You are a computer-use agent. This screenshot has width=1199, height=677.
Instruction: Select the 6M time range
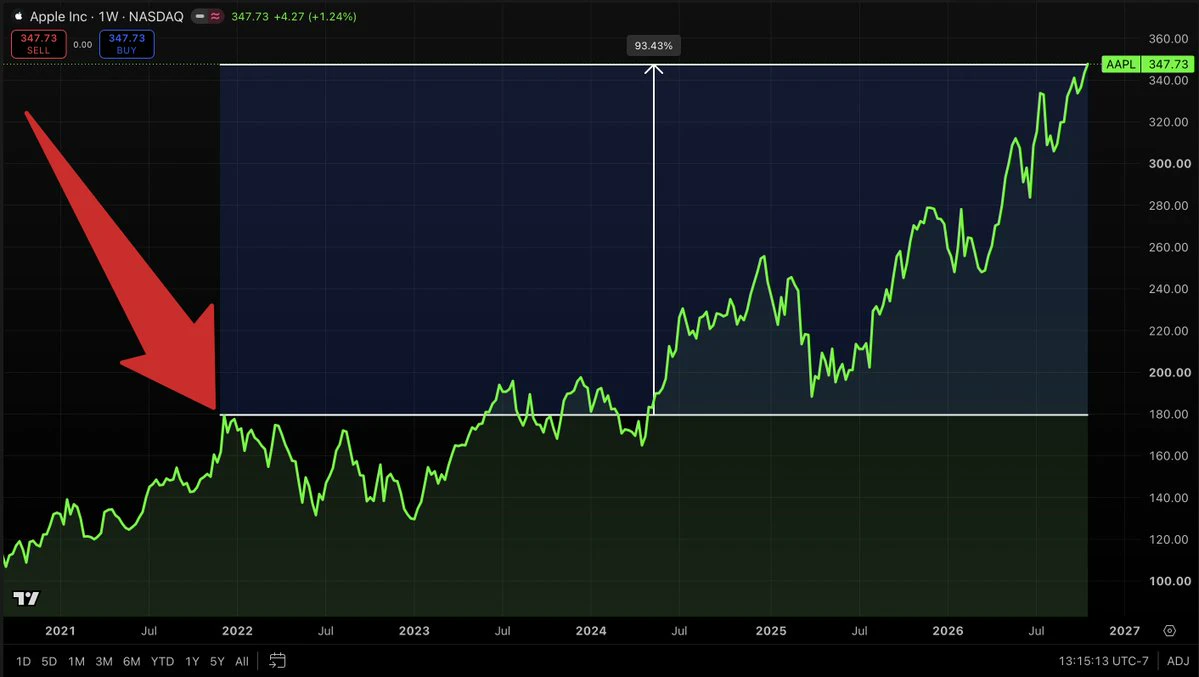tap(132, 661)
